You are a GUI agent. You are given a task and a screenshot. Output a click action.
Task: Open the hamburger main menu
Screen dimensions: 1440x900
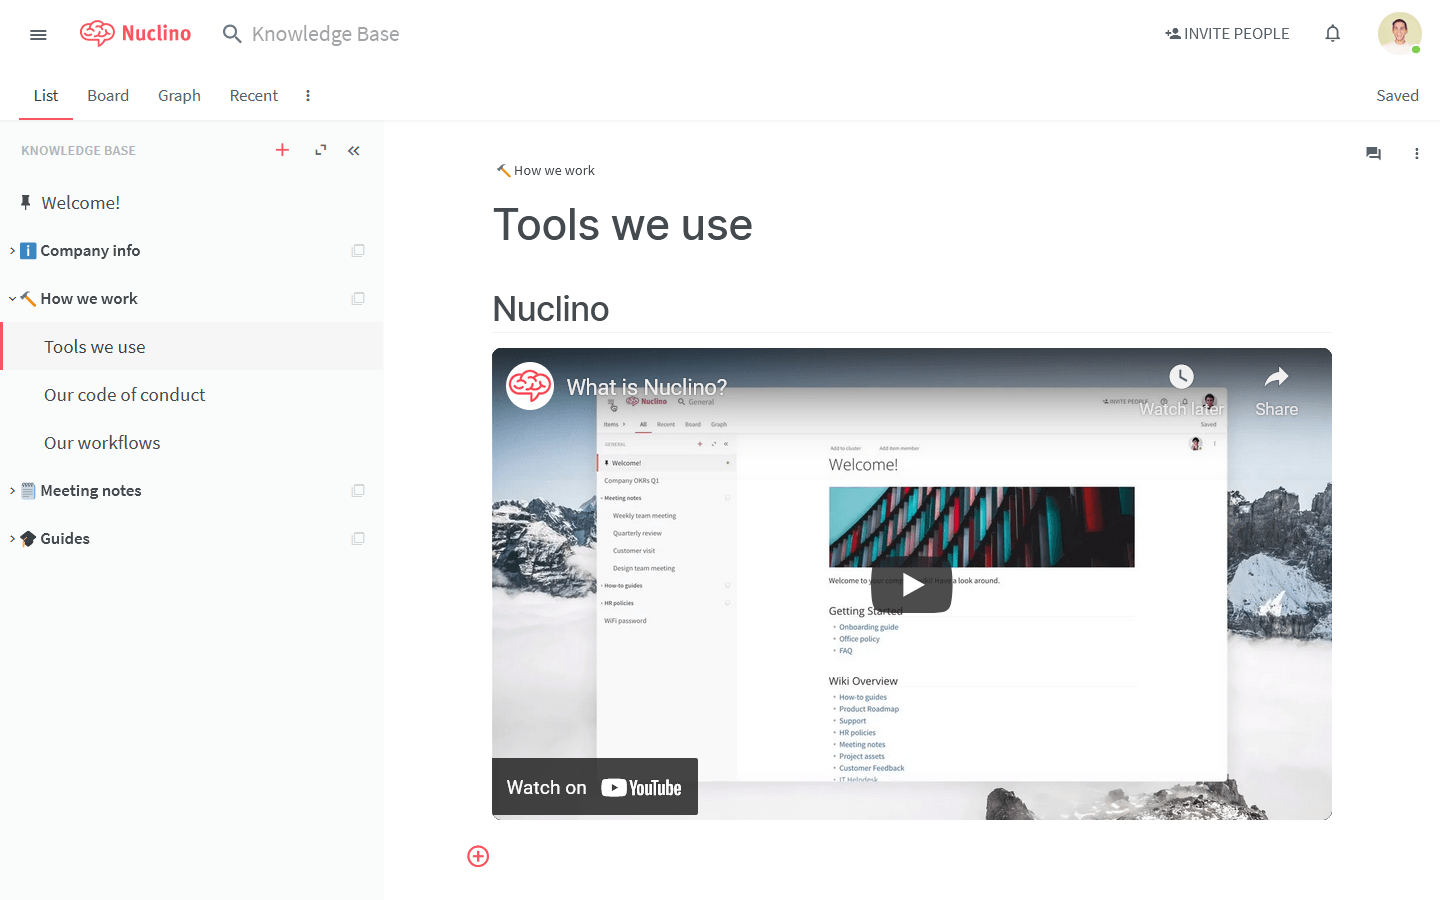[38, 35]
